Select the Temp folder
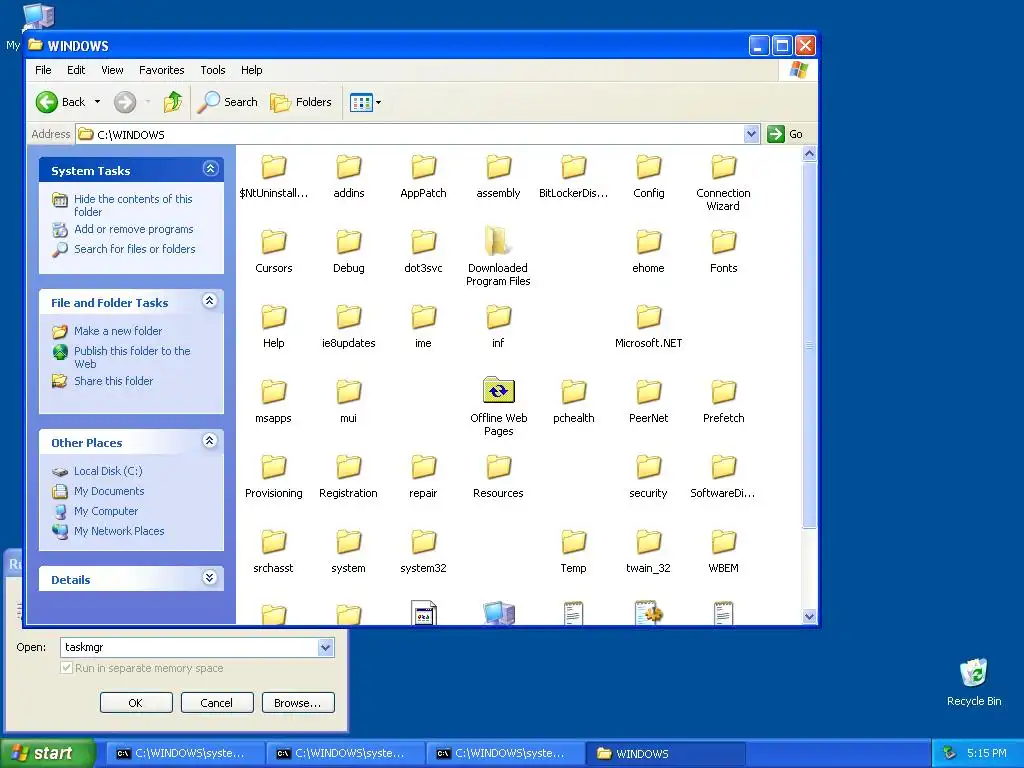 coord(573,551)
